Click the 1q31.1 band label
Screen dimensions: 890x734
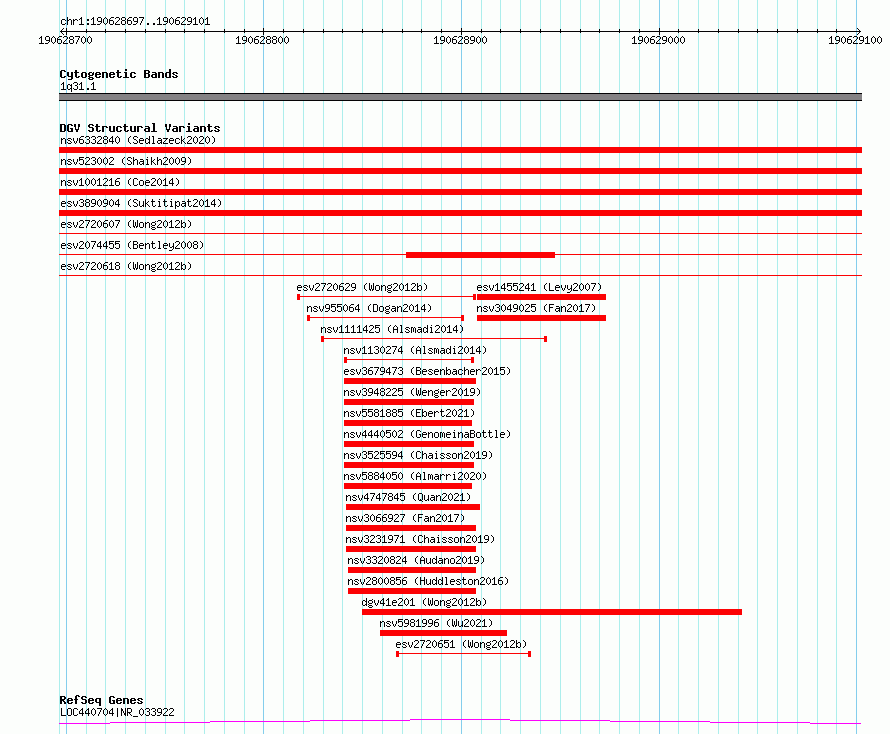(78, 86)
